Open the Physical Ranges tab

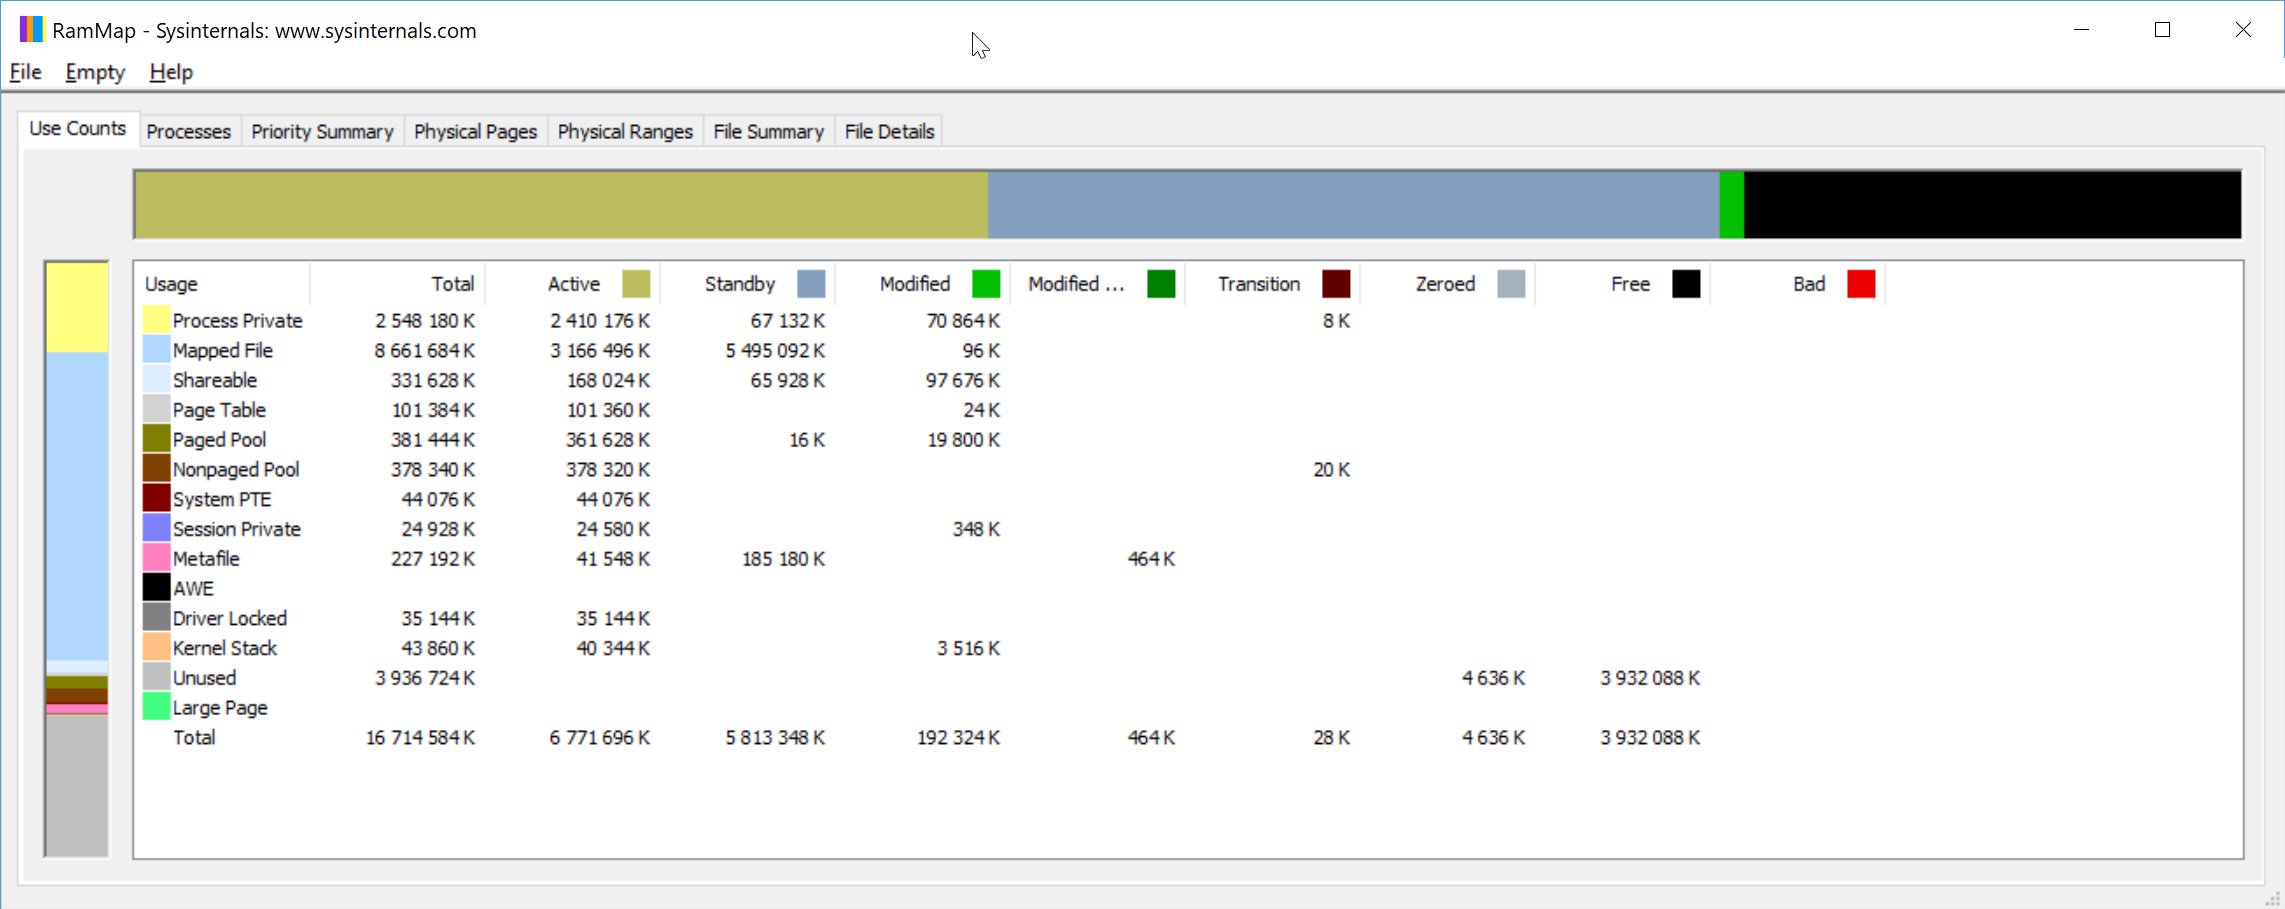[x=625, y=132]
